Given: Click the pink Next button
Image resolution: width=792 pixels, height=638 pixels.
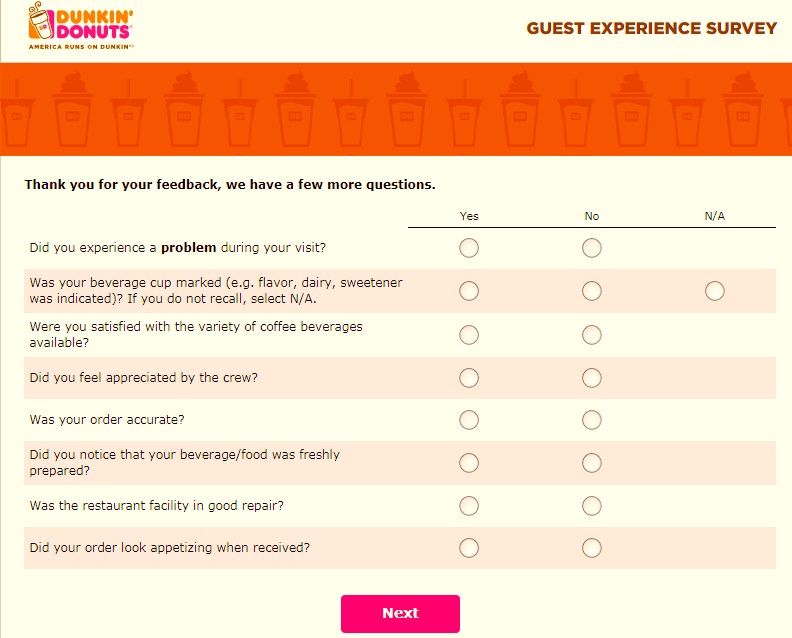Looking at the screenshot, I should pyautogui.click(x=400, y=614).
